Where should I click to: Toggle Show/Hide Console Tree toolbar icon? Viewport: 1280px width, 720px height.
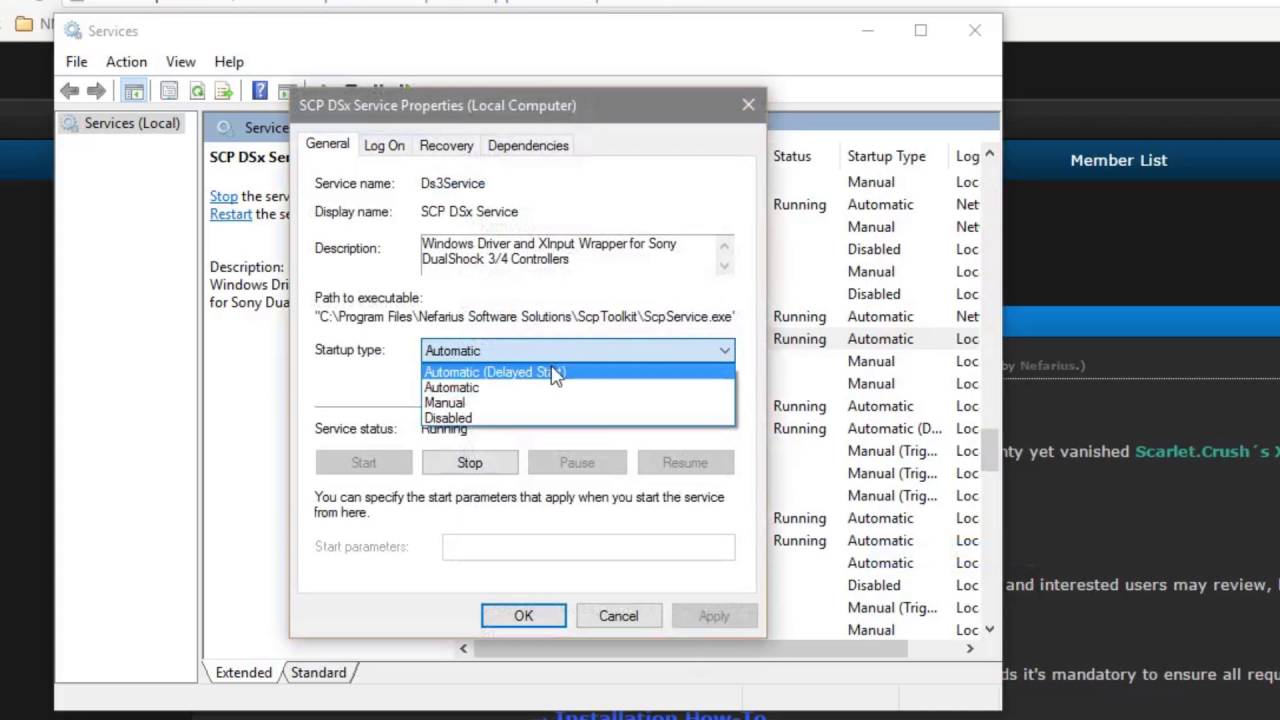coord(133,91)
